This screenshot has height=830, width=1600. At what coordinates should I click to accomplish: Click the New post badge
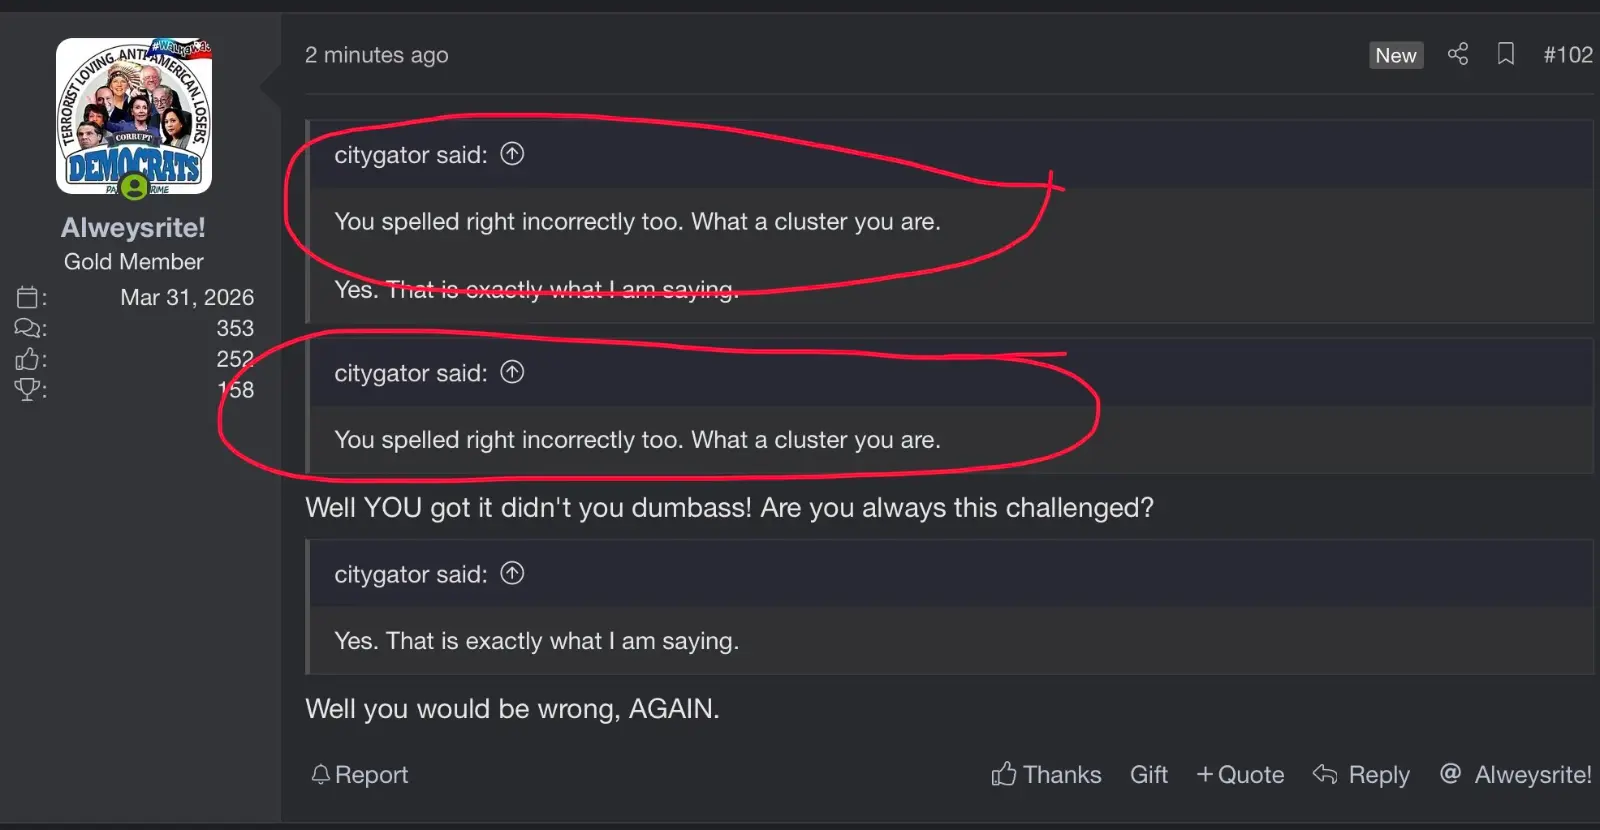click(x=1395, y=56)
